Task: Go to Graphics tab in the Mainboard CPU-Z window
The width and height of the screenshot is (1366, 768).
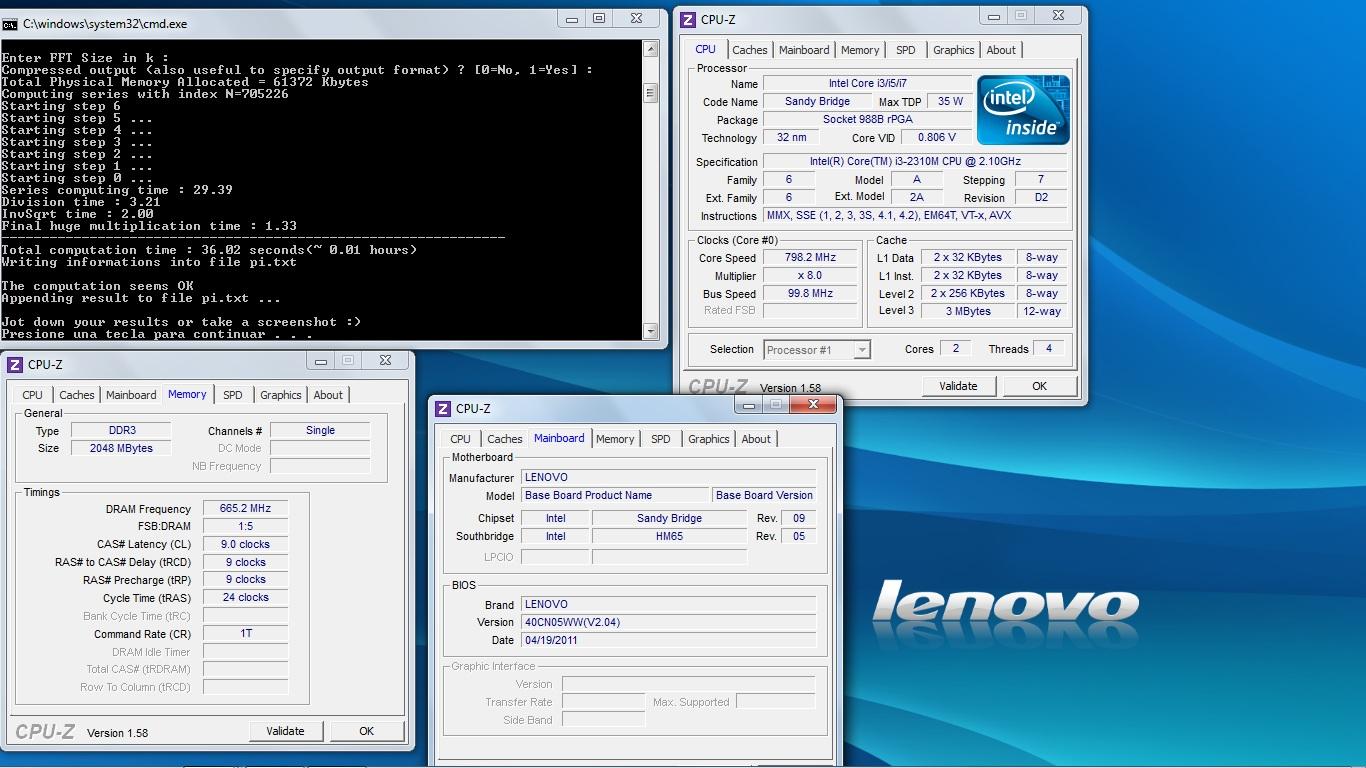Action: tap(708, 439)
